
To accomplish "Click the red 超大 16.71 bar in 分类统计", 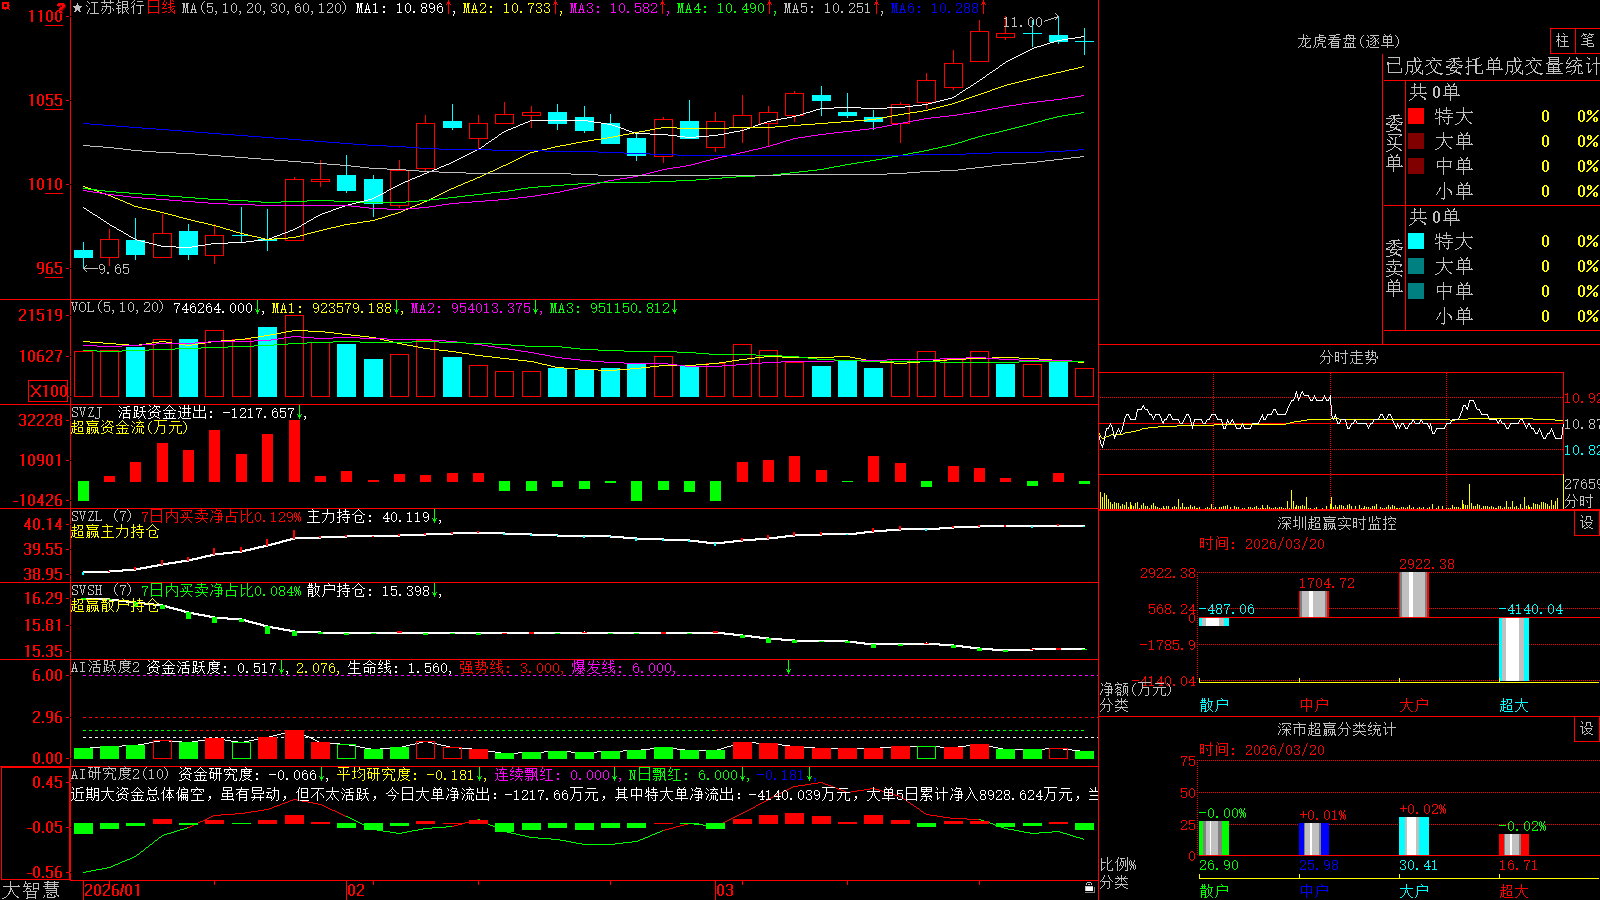I will pyautogui.click(x=1514, y=844).
